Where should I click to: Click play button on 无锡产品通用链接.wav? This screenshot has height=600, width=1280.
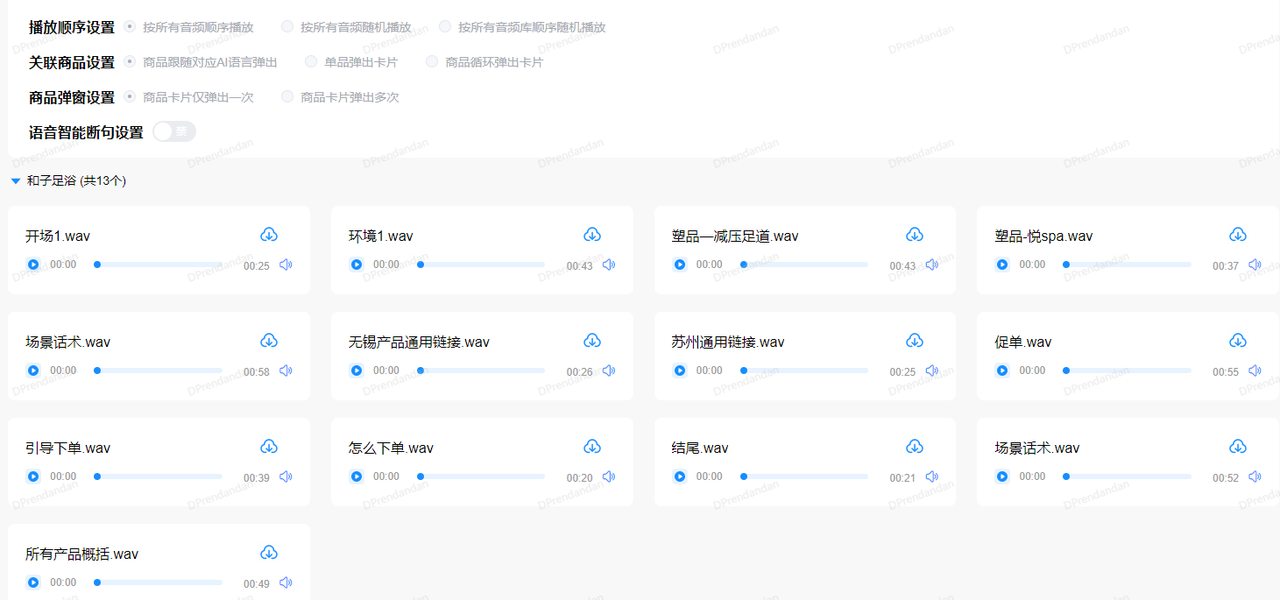(x=356, y=371)
